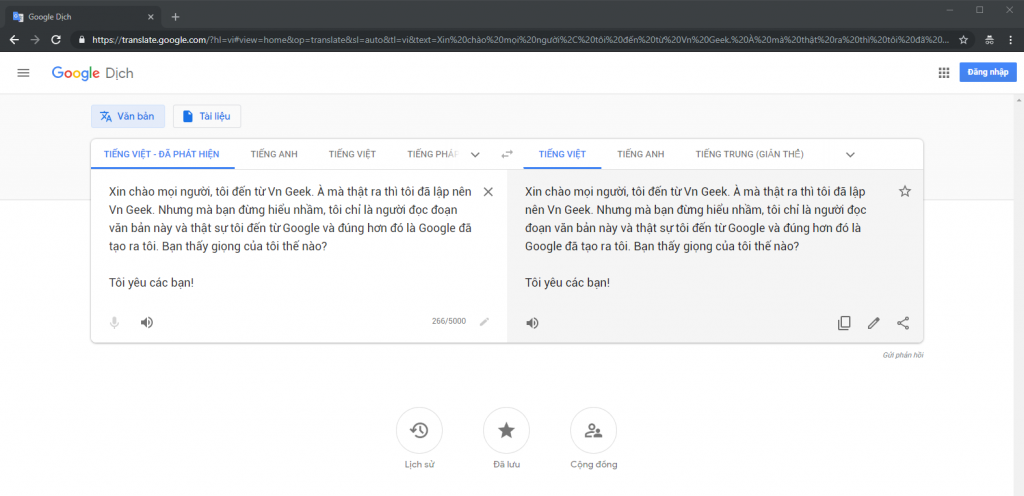Suggest an edit to the translation
Viewport: 1024px width, 496px height.
point(874,323)
